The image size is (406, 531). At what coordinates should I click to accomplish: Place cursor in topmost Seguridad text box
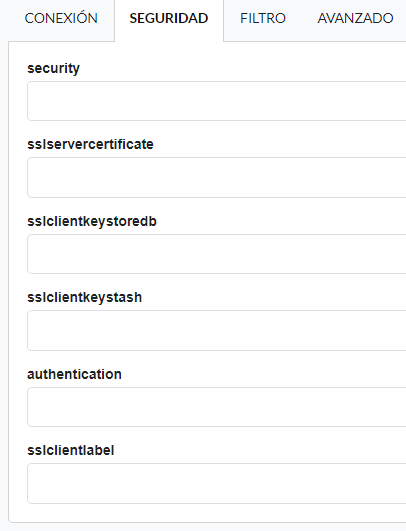coord(217,101)
